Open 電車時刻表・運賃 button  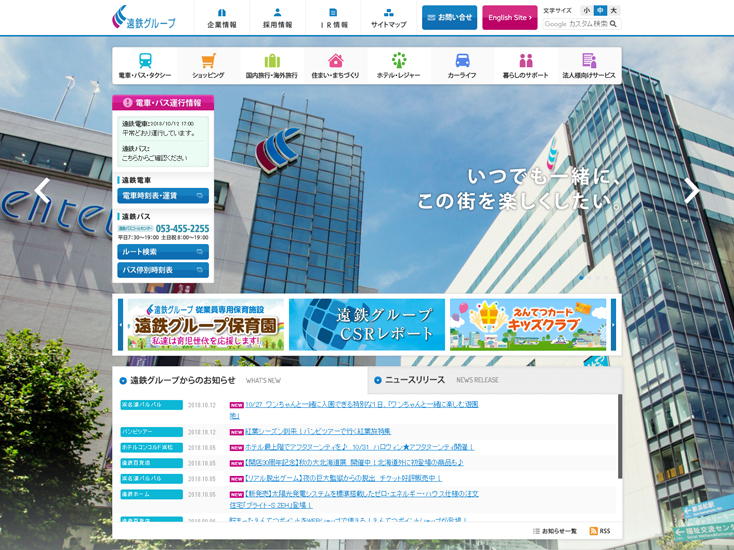163,196
